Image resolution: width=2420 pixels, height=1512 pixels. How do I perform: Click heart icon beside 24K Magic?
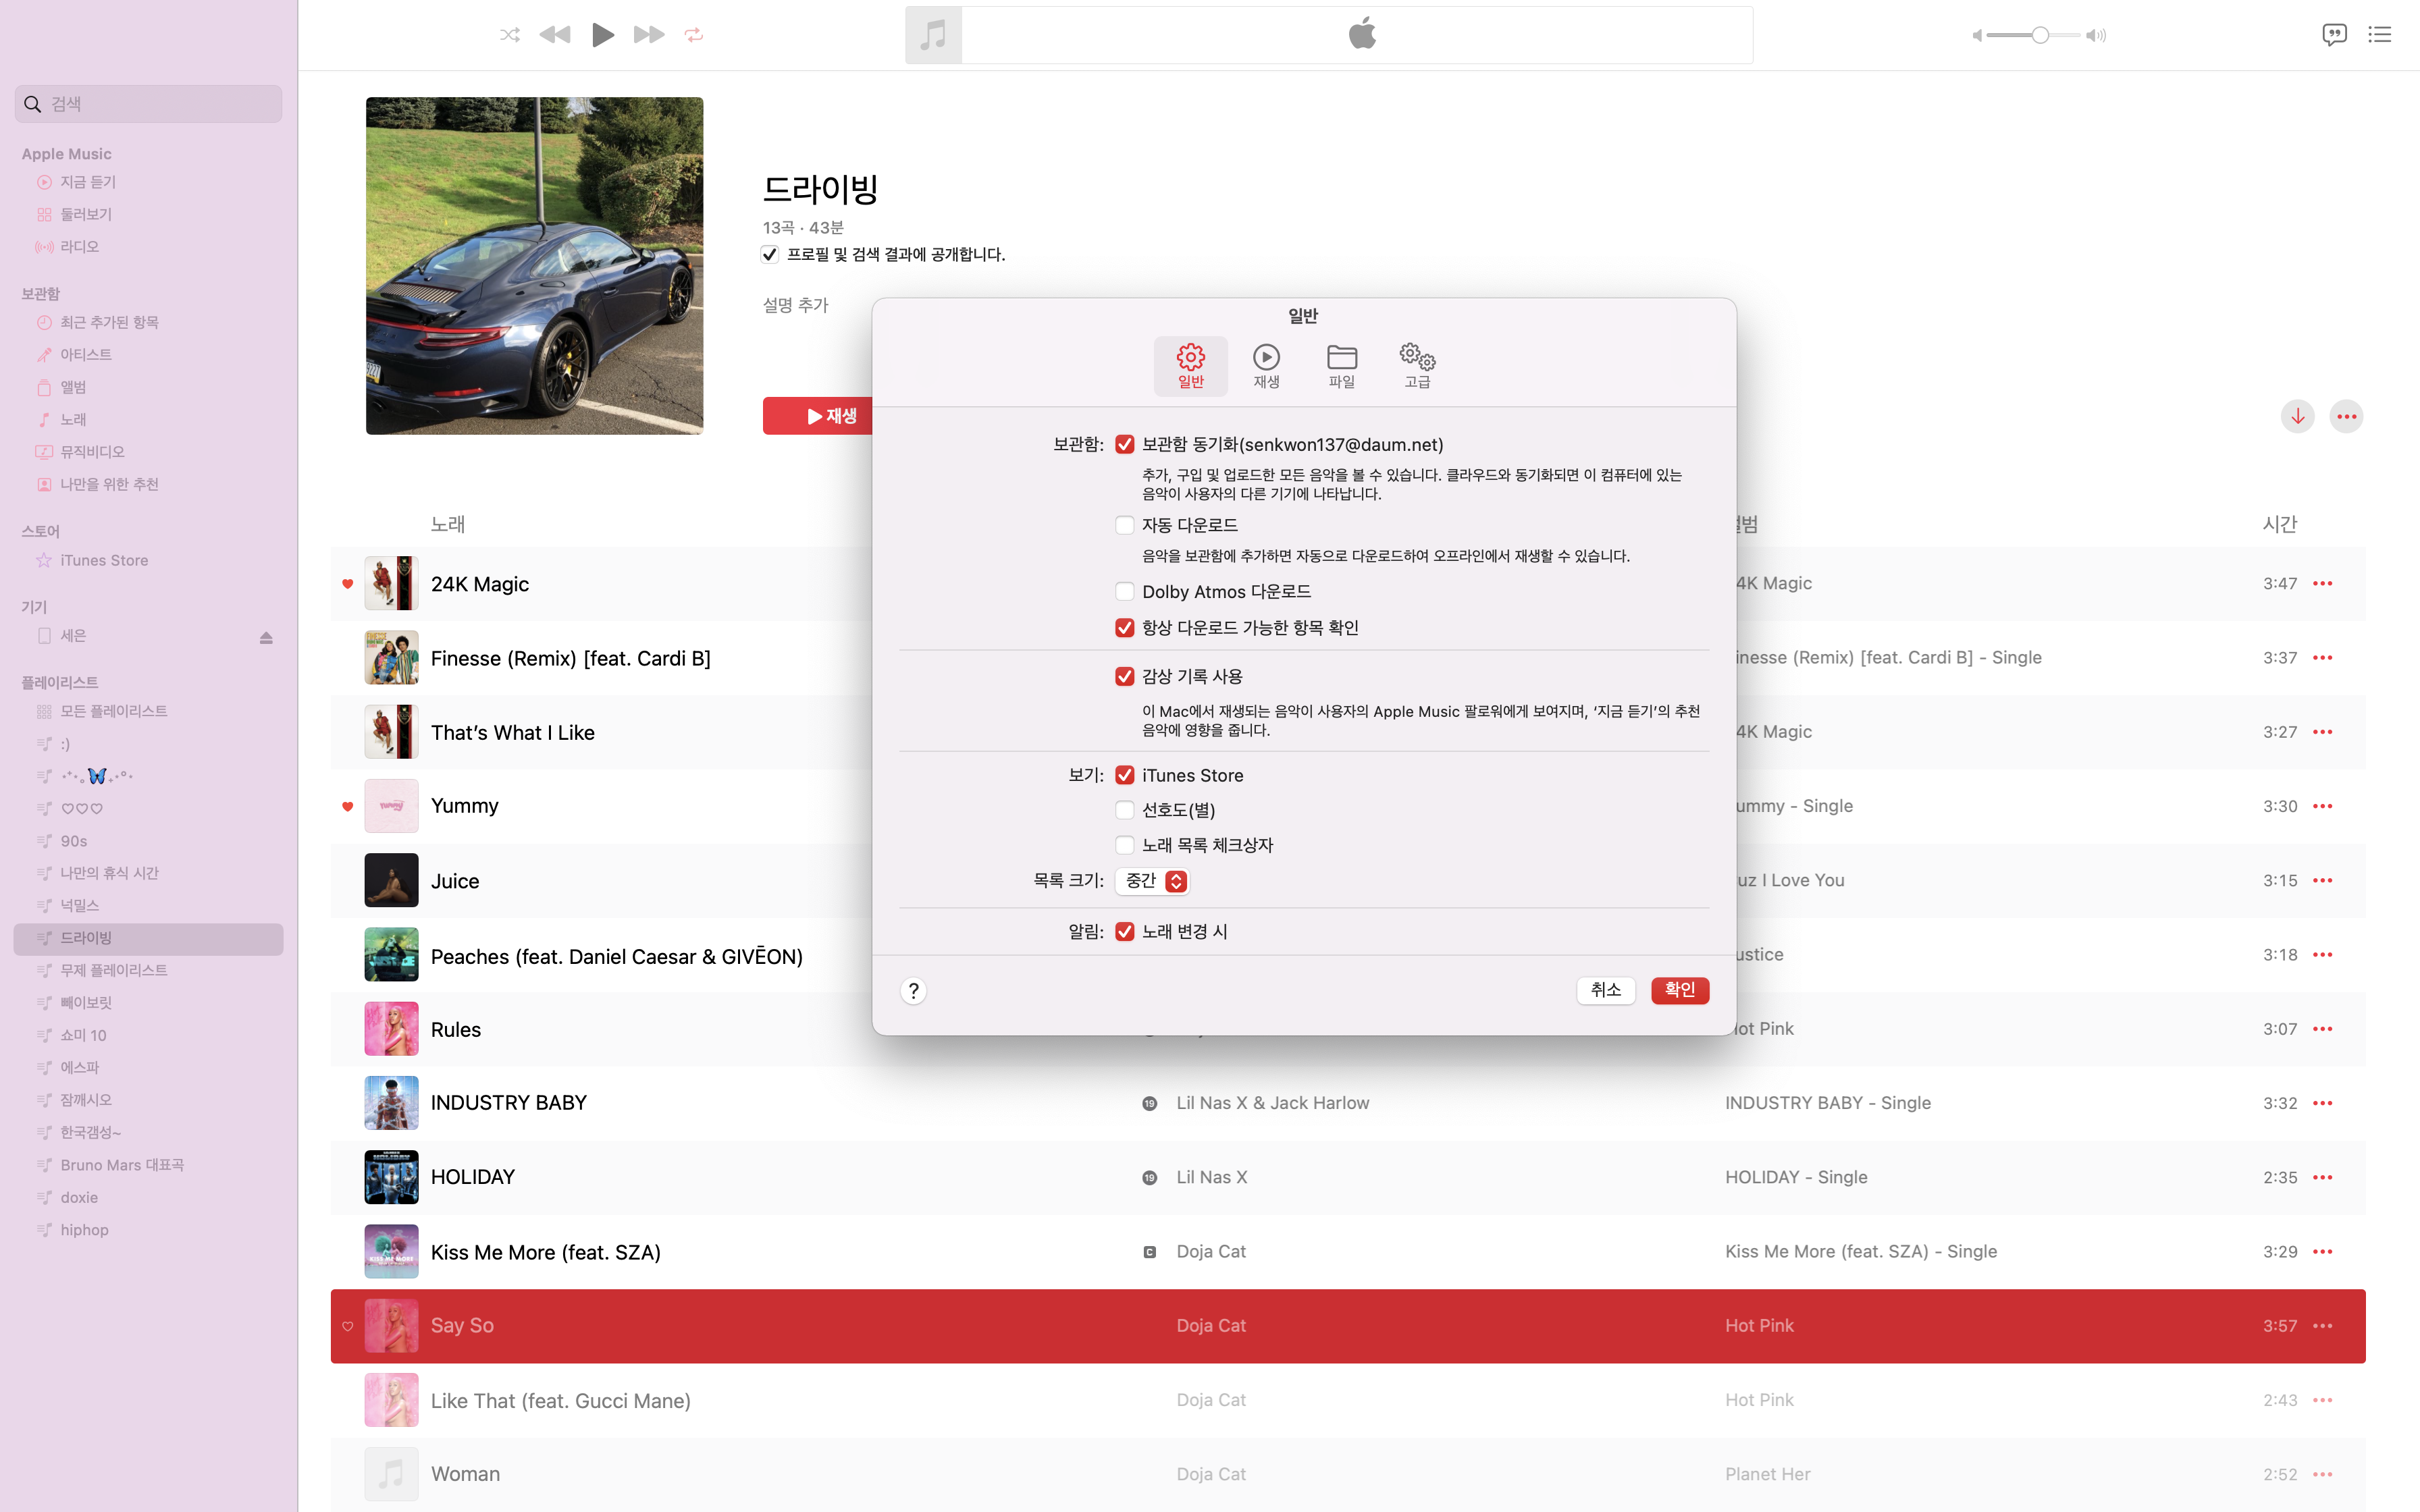click(x=347, y=584)
